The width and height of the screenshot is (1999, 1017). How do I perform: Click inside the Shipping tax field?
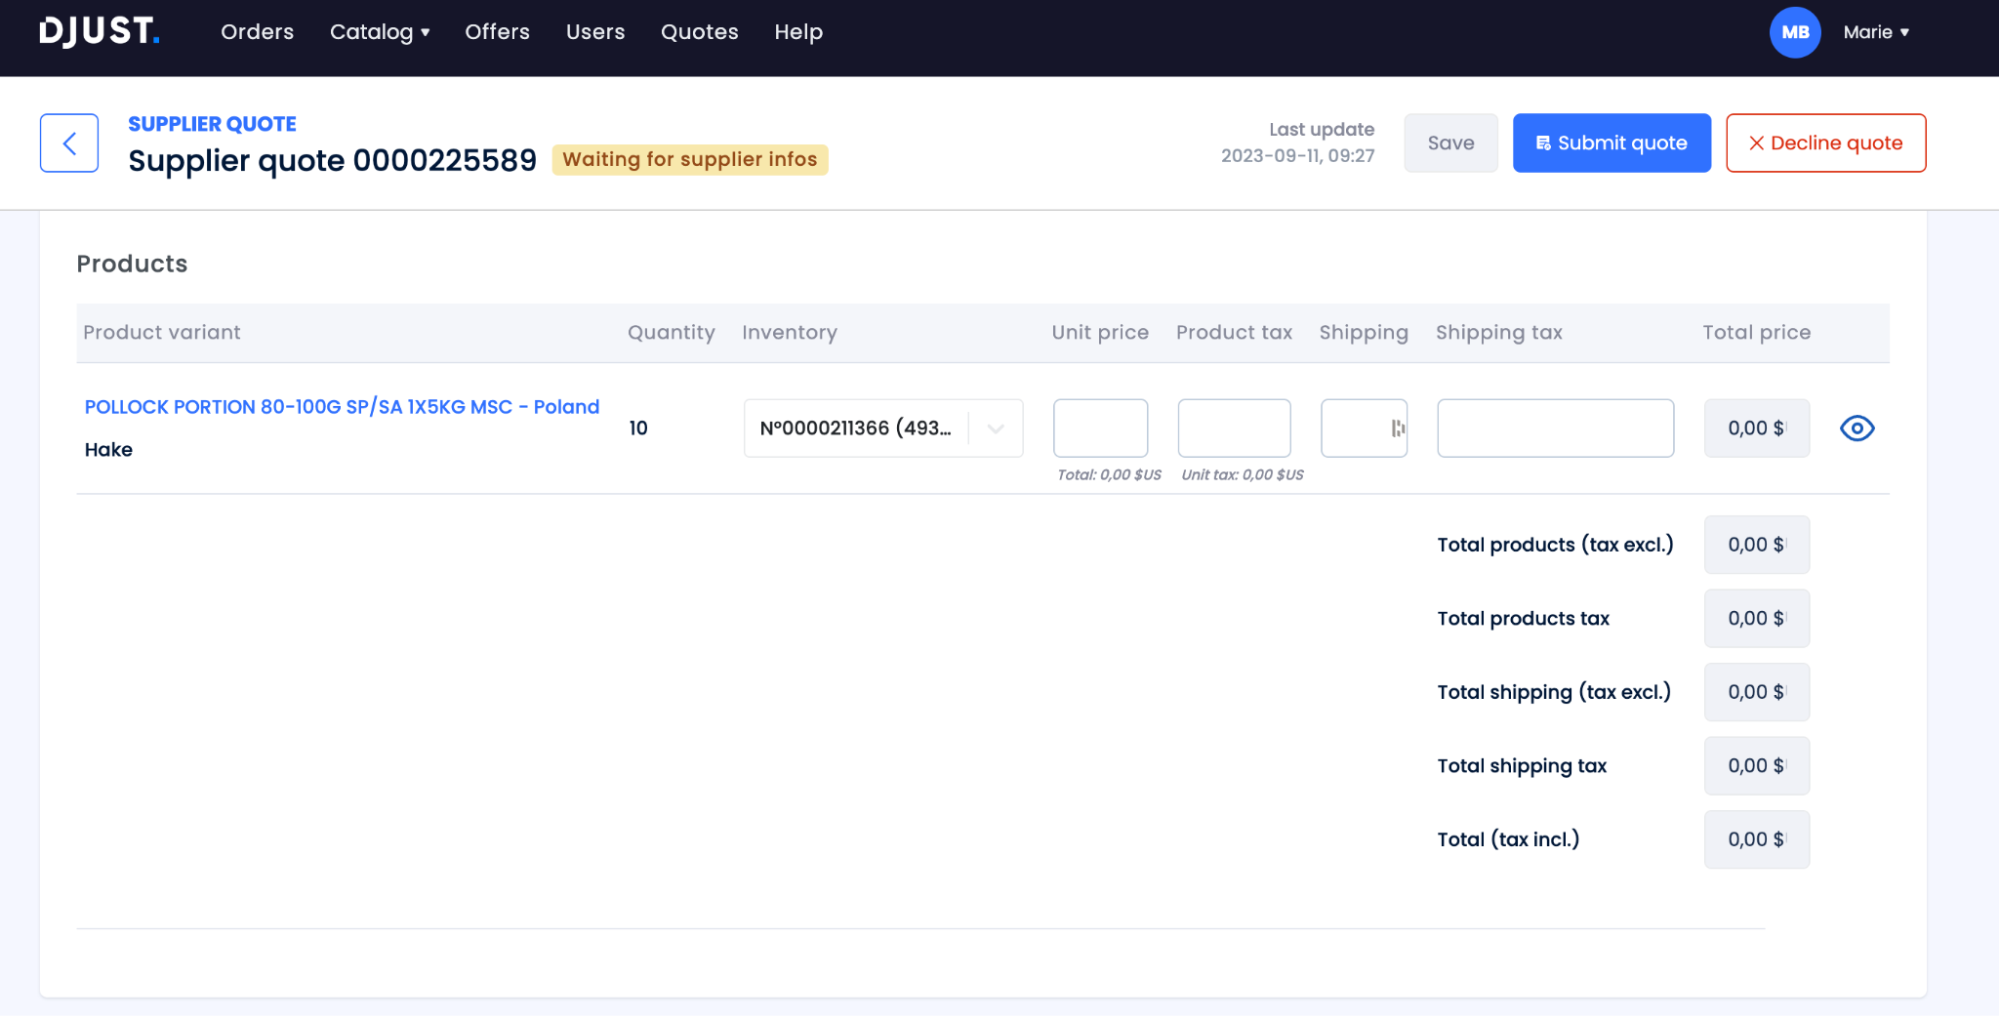[1554, 427]
